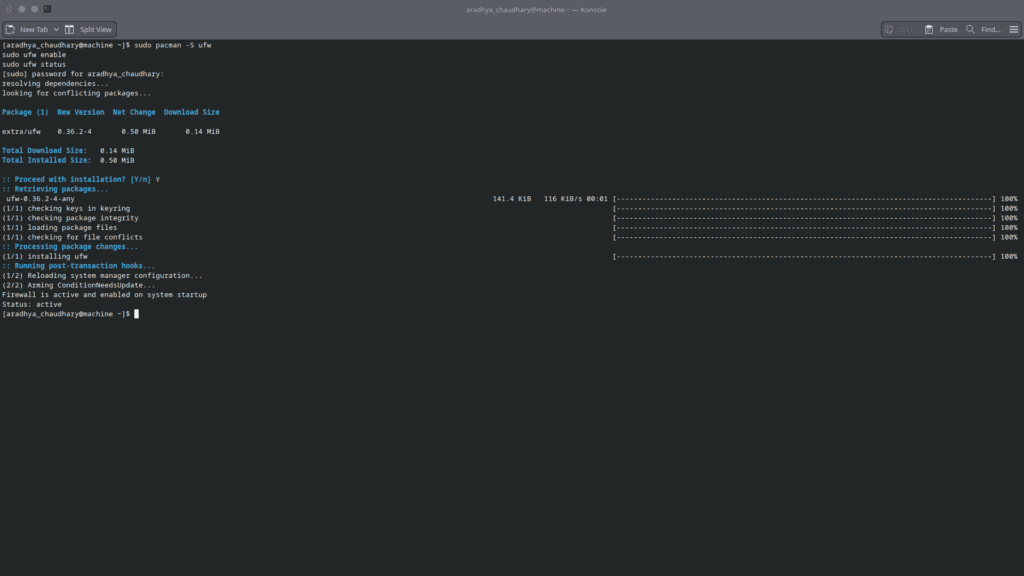
Task: Click the 'checking package integrity' line
Action: [70, 218]
